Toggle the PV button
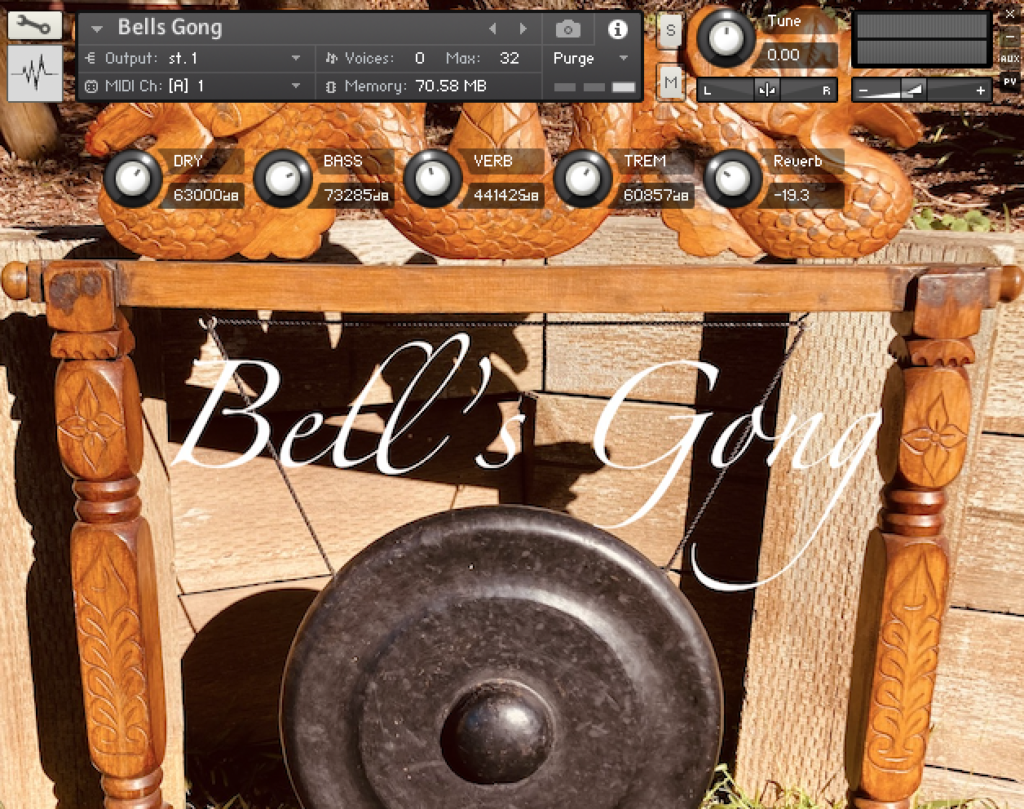 point(1010,82)
